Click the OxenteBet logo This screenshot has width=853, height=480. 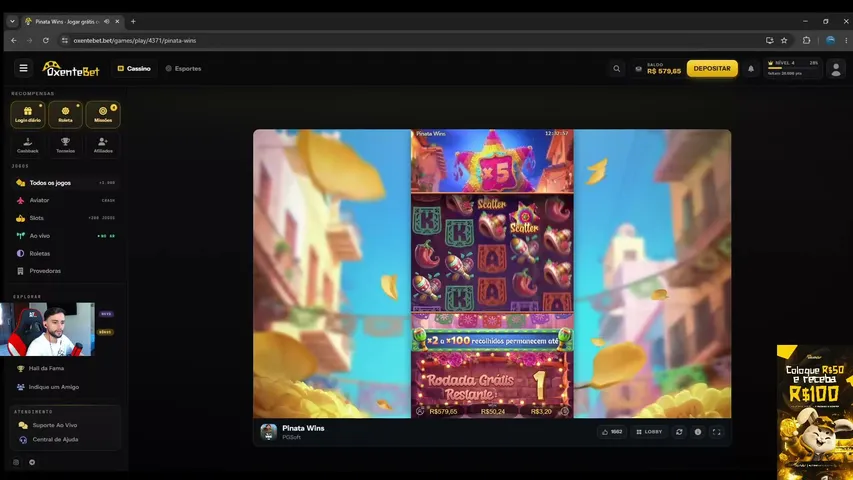(71, 69)
